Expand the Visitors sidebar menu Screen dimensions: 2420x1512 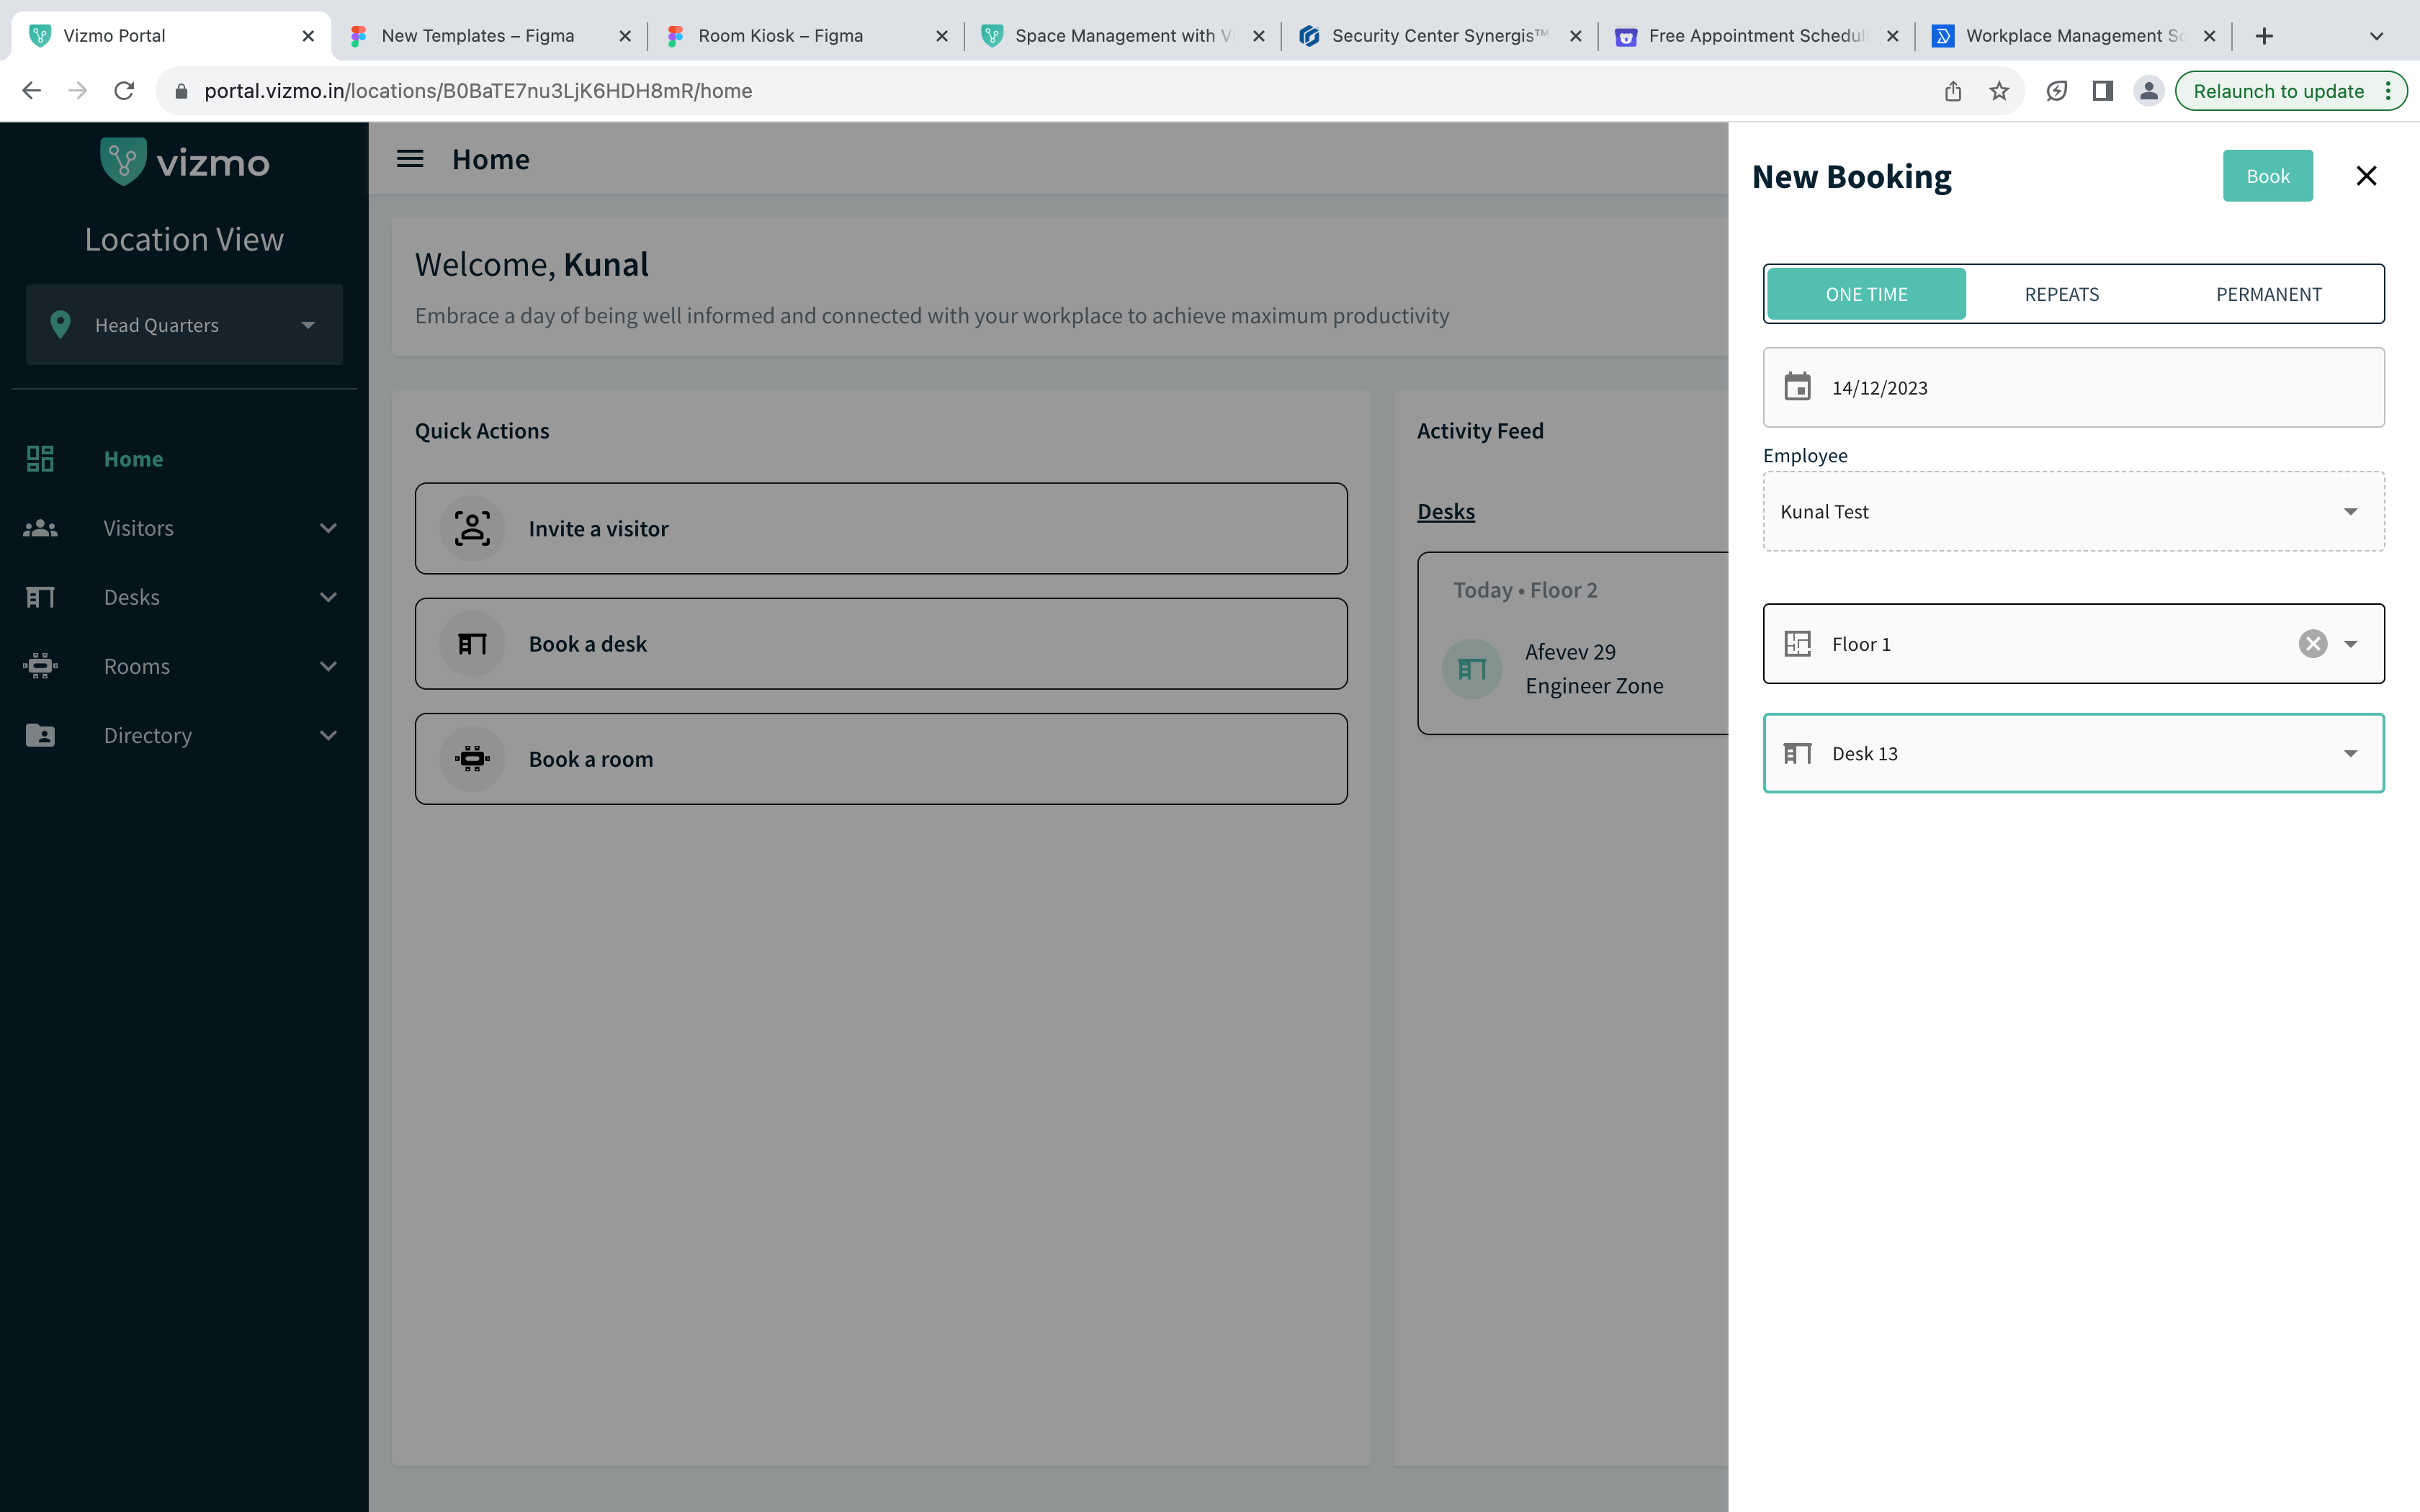pos(183,528)
